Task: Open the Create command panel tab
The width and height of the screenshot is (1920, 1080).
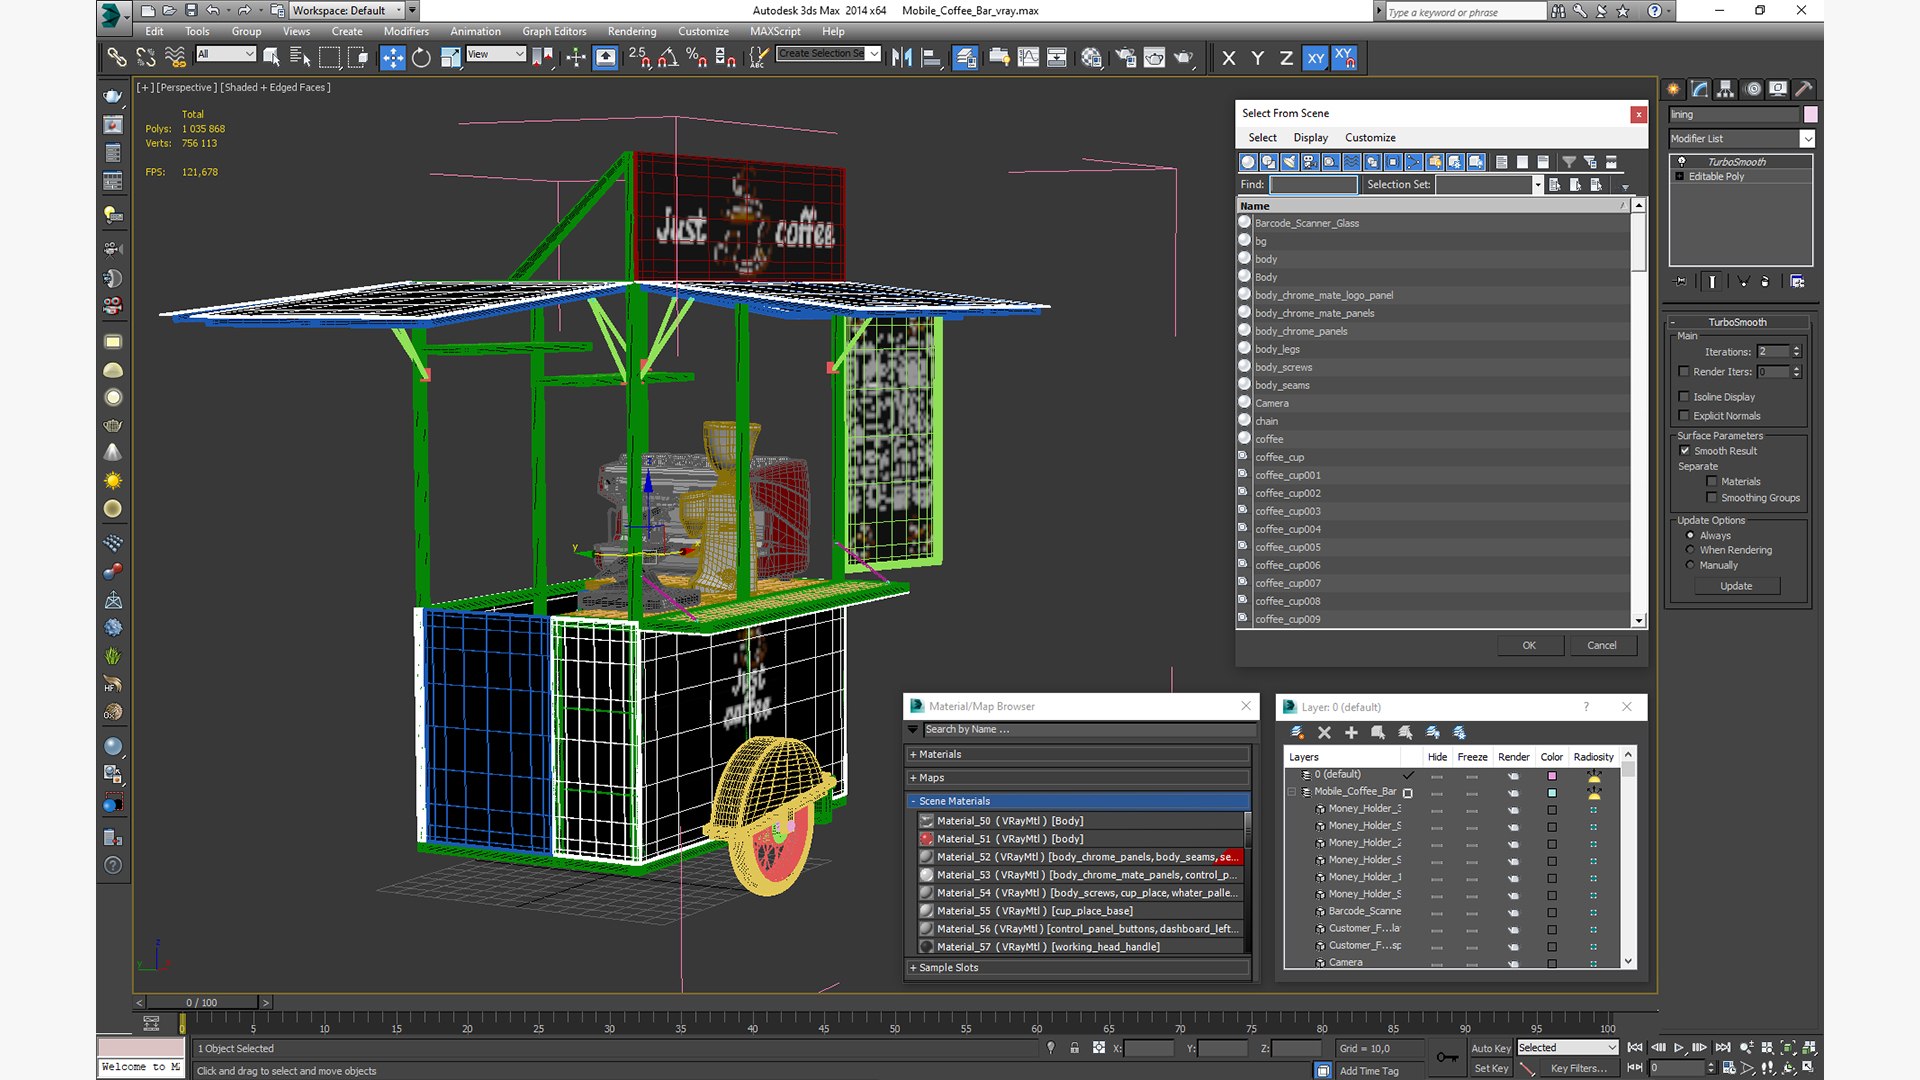Action: [1674, 89]
